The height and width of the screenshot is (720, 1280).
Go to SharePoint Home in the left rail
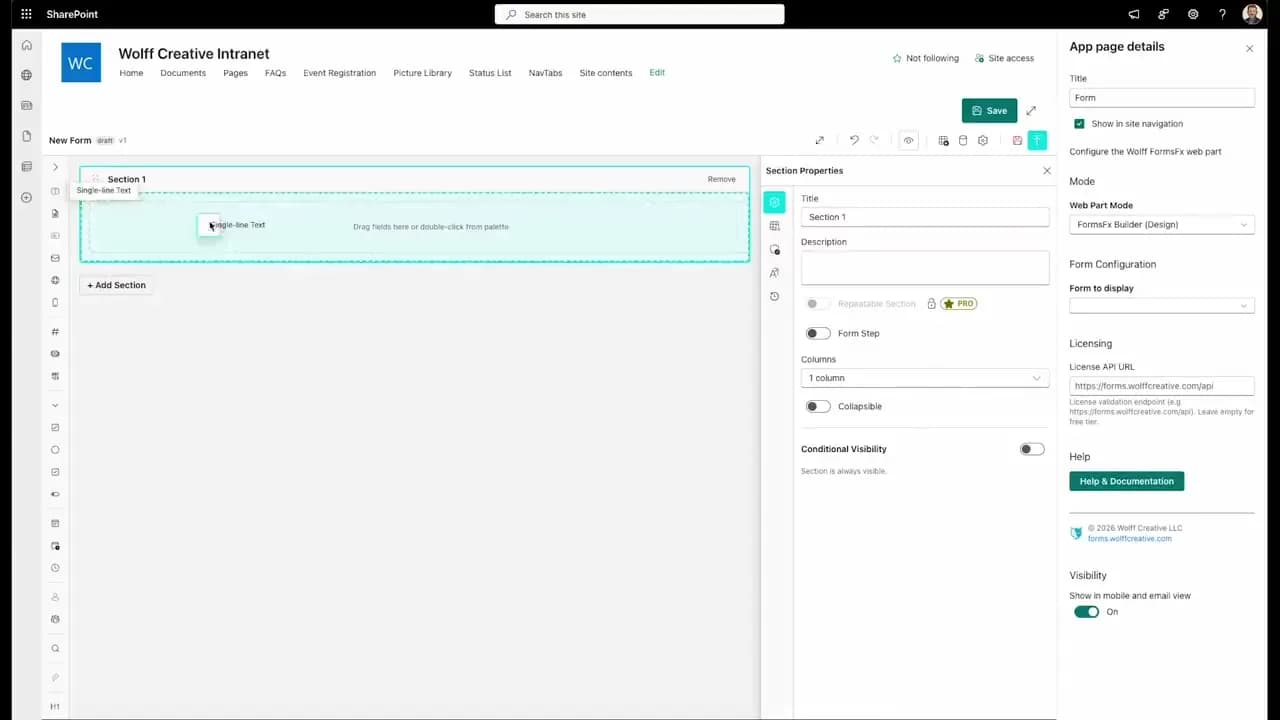click(x=27, y=45)
